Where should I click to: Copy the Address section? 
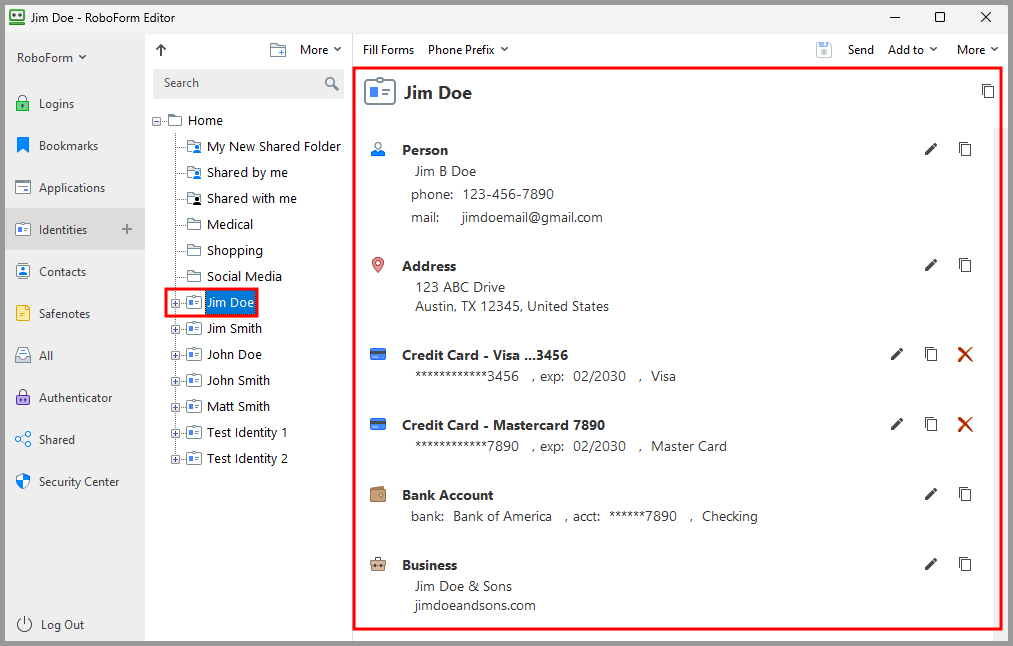(x=965, y=265)
